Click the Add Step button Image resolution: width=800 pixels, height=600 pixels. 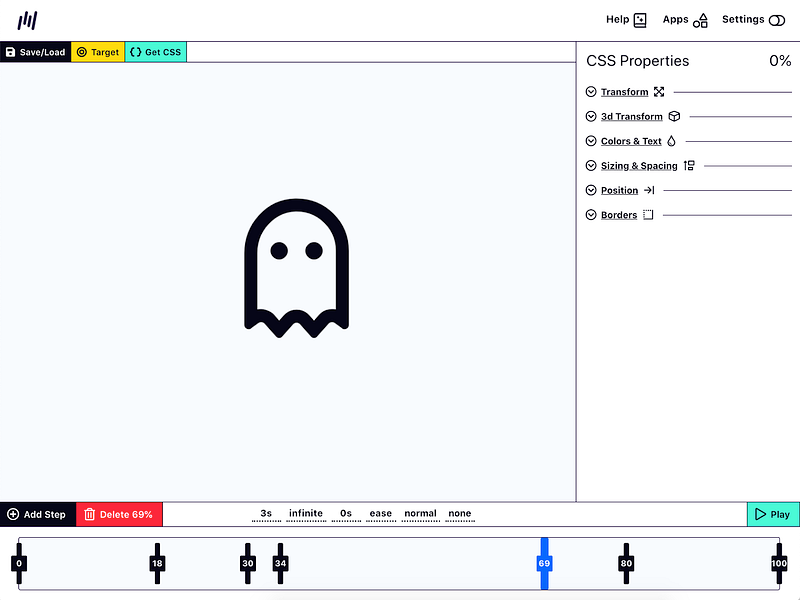coord(37,514)
